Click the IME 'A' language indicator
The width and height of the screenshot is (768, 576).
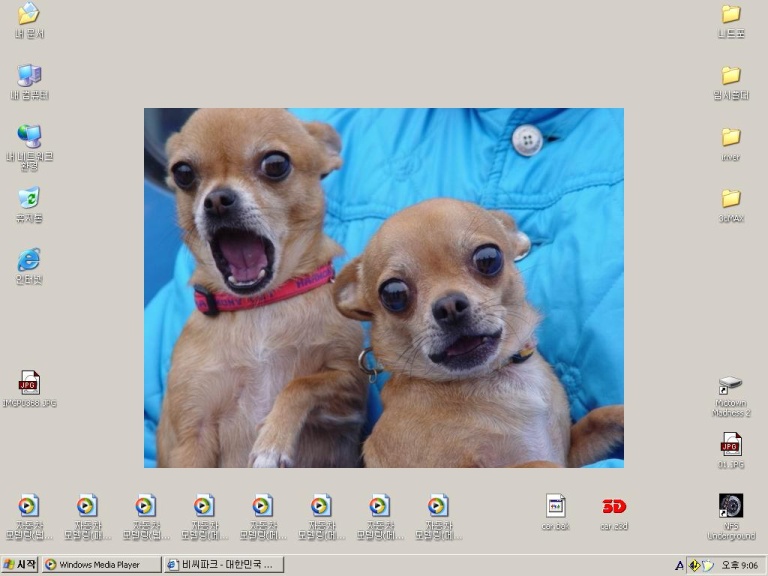[x=679, y=565]
